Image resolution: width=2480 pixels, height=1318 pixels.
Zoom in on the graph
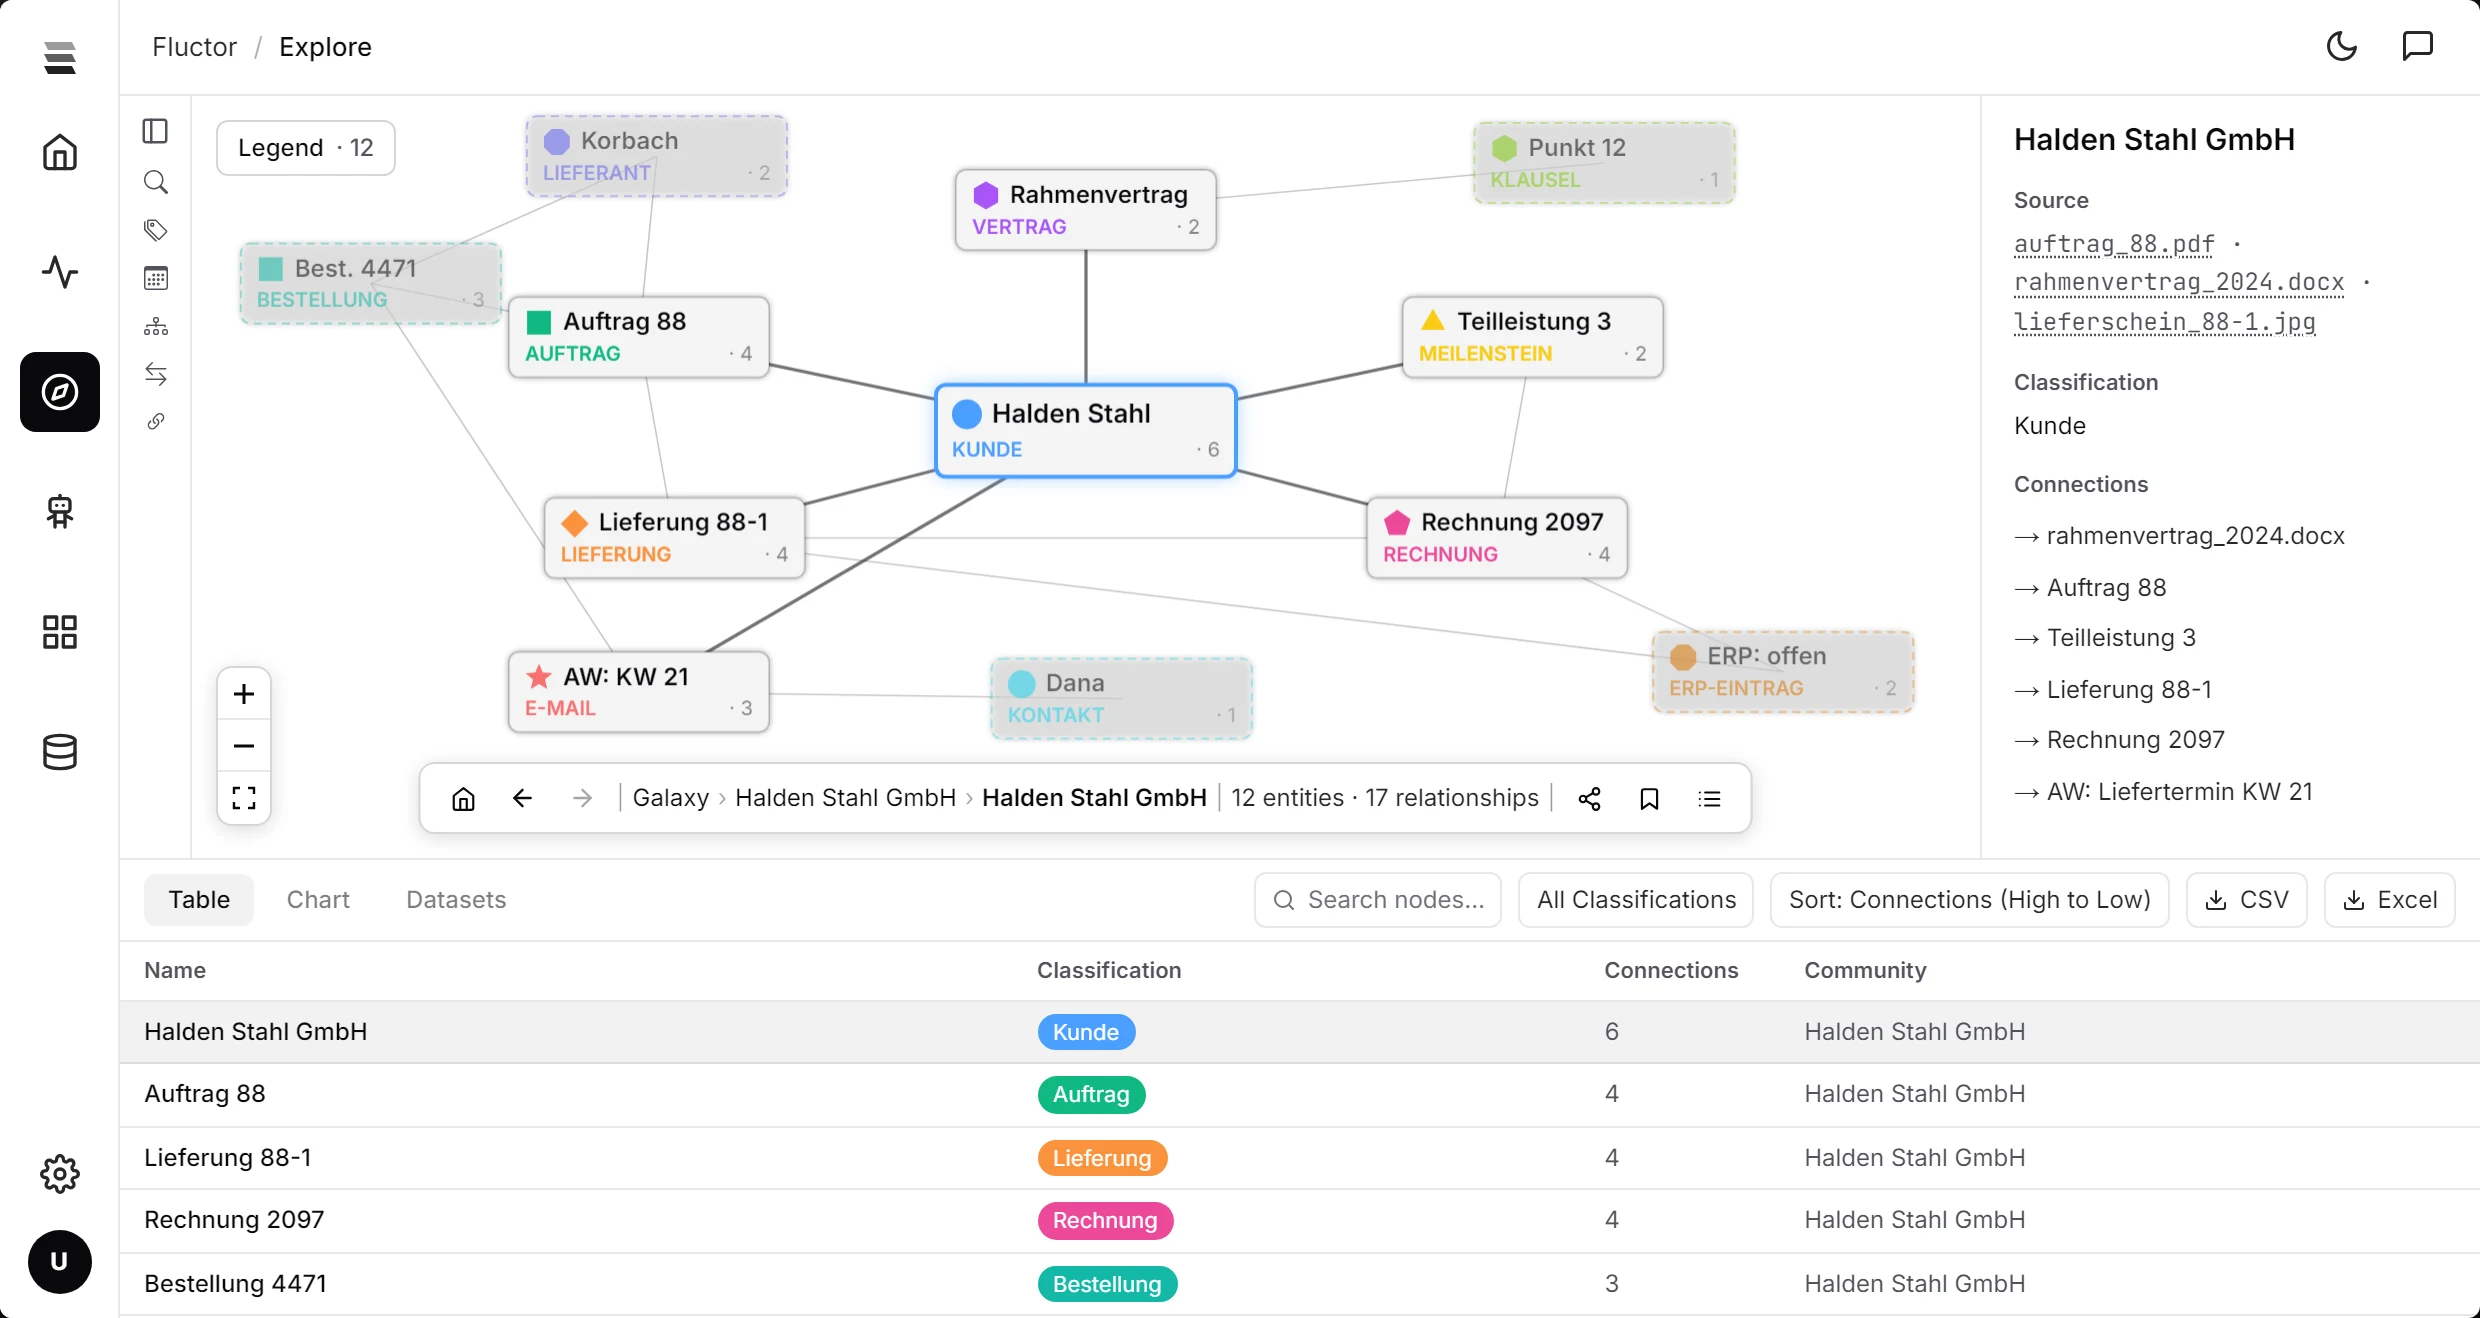coord(244,694)
